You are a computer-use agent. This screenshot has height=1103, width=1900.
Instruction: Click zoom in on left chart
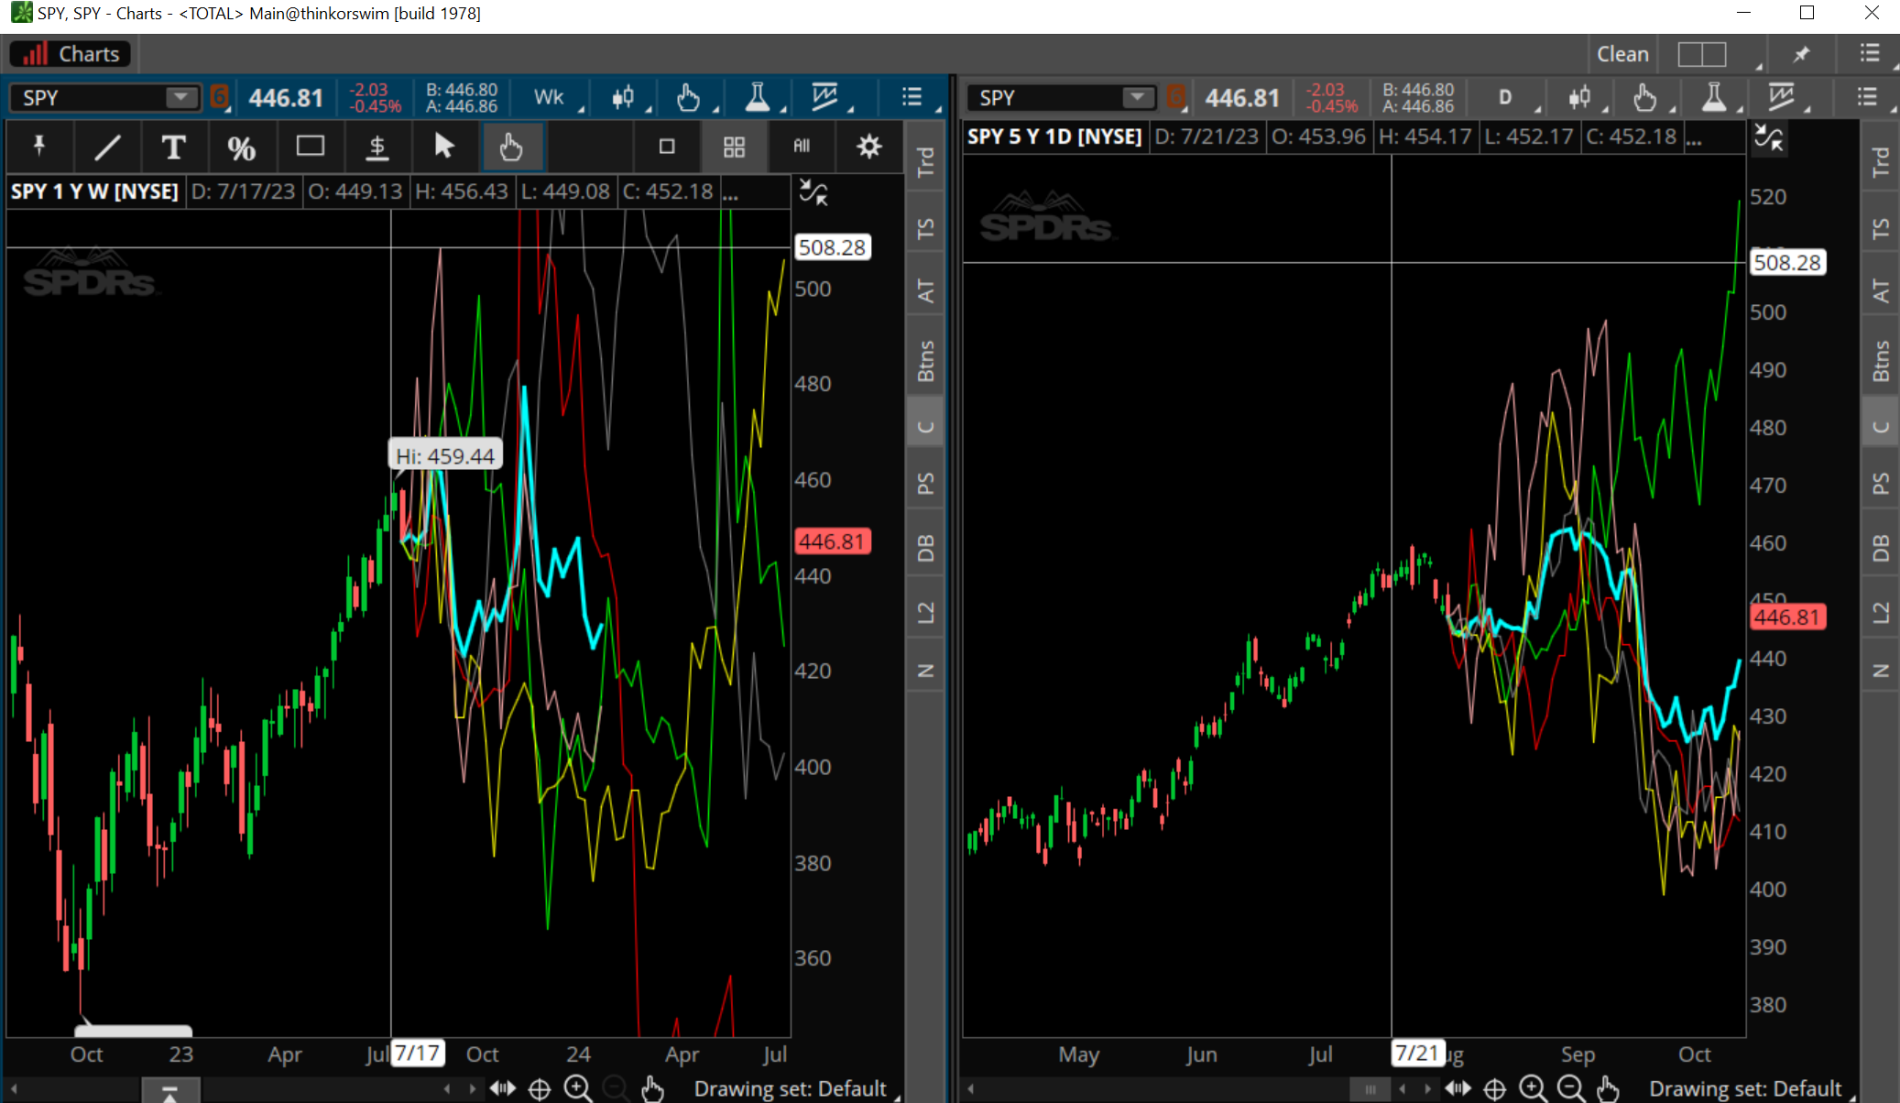point(577,1088)
